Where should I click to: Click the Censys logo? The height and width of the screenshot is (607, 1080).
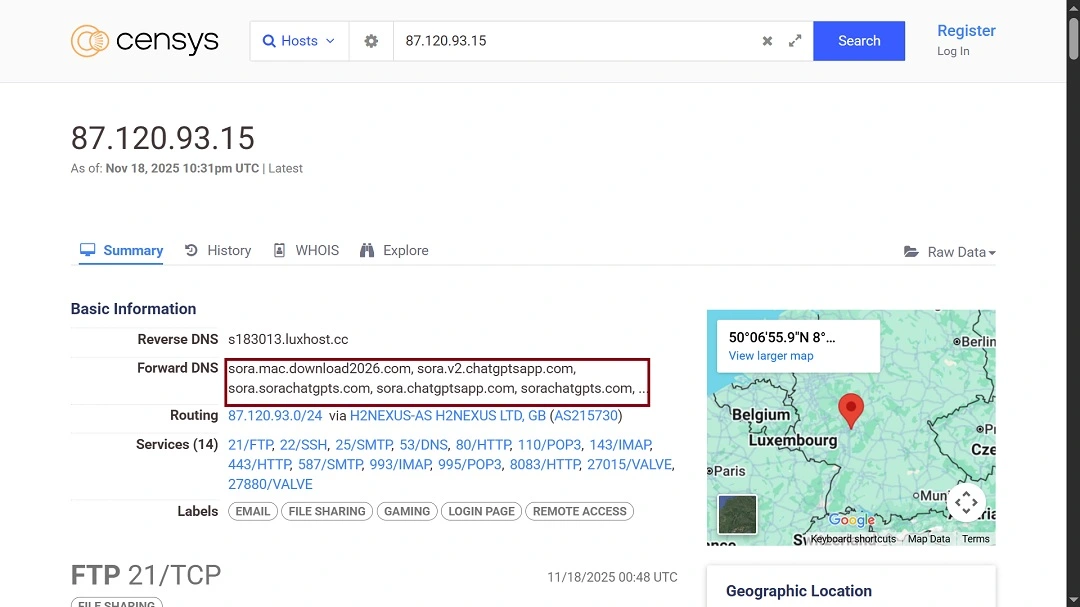pyautogui.click(x=144, y=40)
